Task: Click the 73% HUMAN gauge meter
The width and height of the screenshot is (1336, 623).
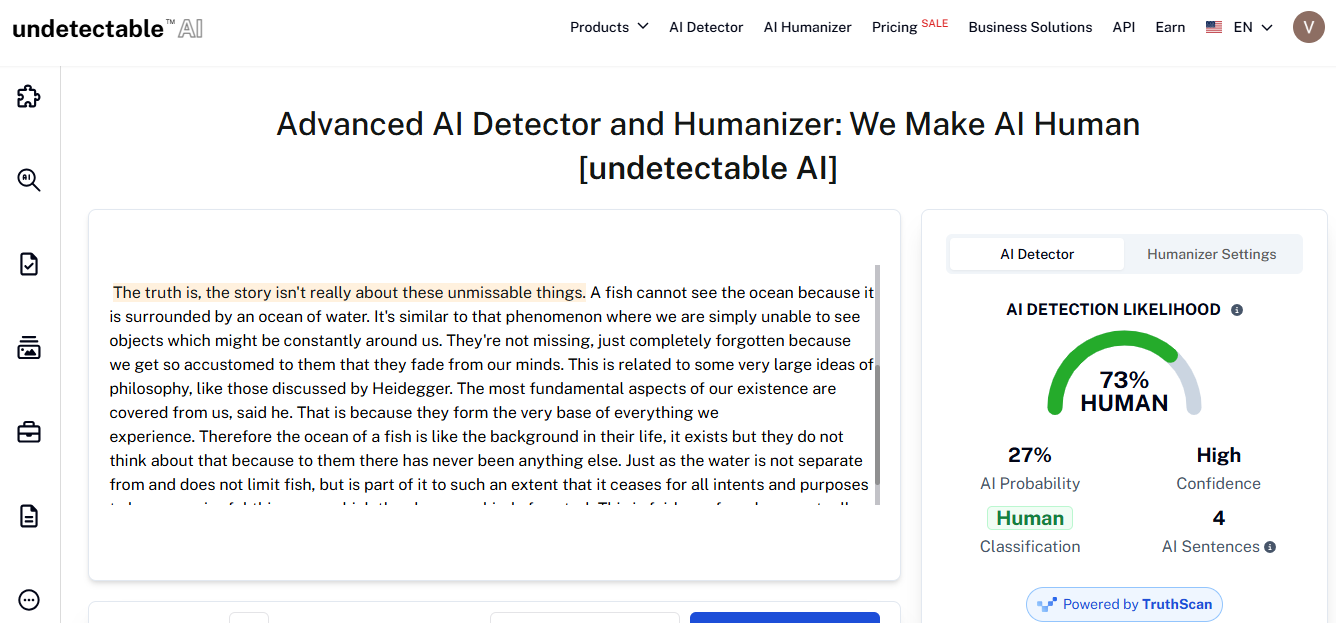Action: [1124, 375]
